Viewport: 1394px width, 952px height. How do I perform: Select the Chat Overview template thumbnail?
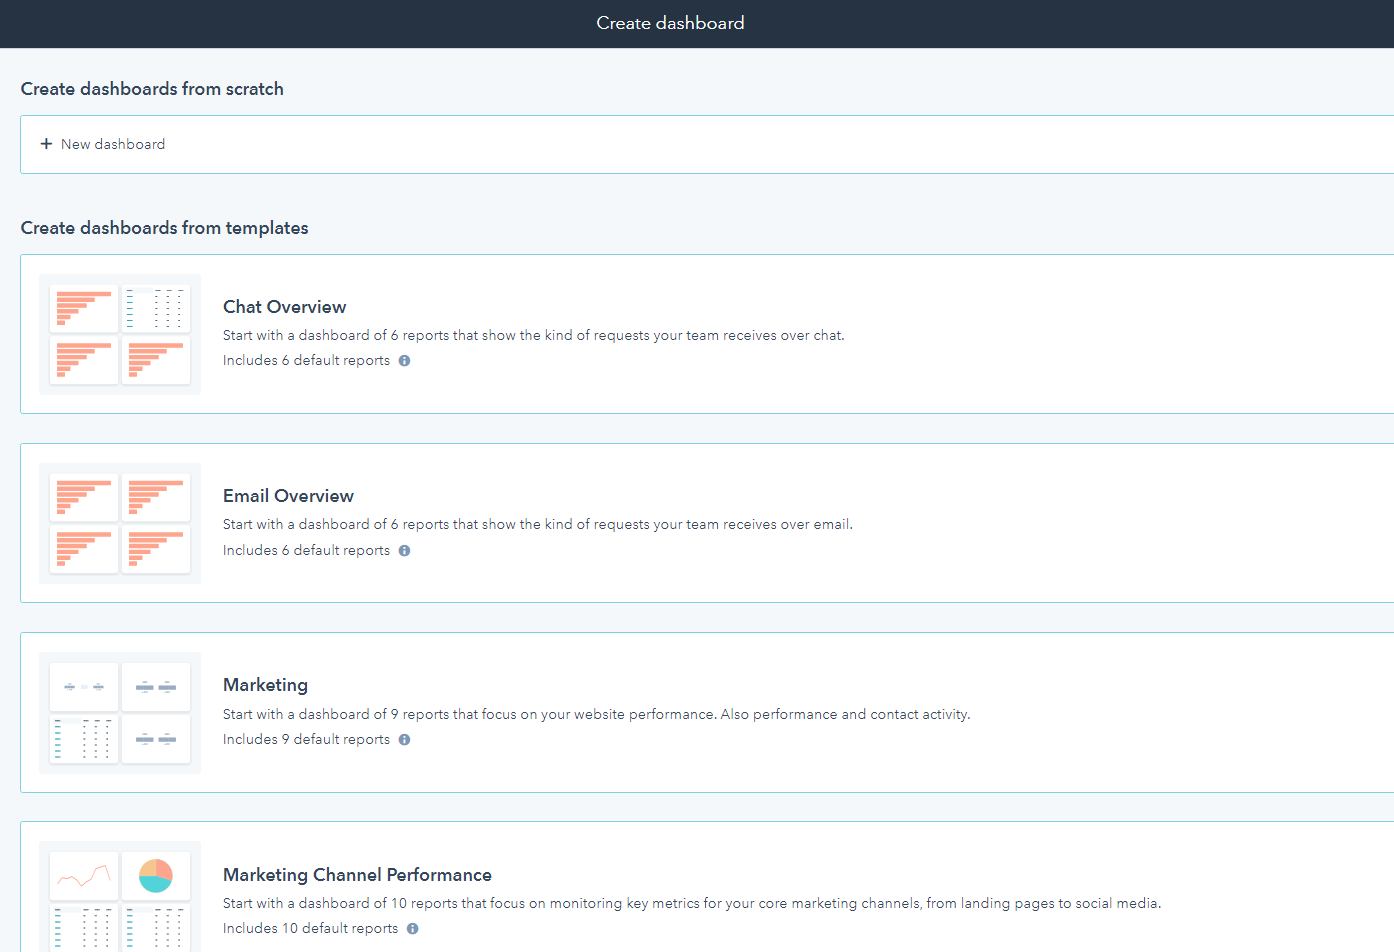120,334
